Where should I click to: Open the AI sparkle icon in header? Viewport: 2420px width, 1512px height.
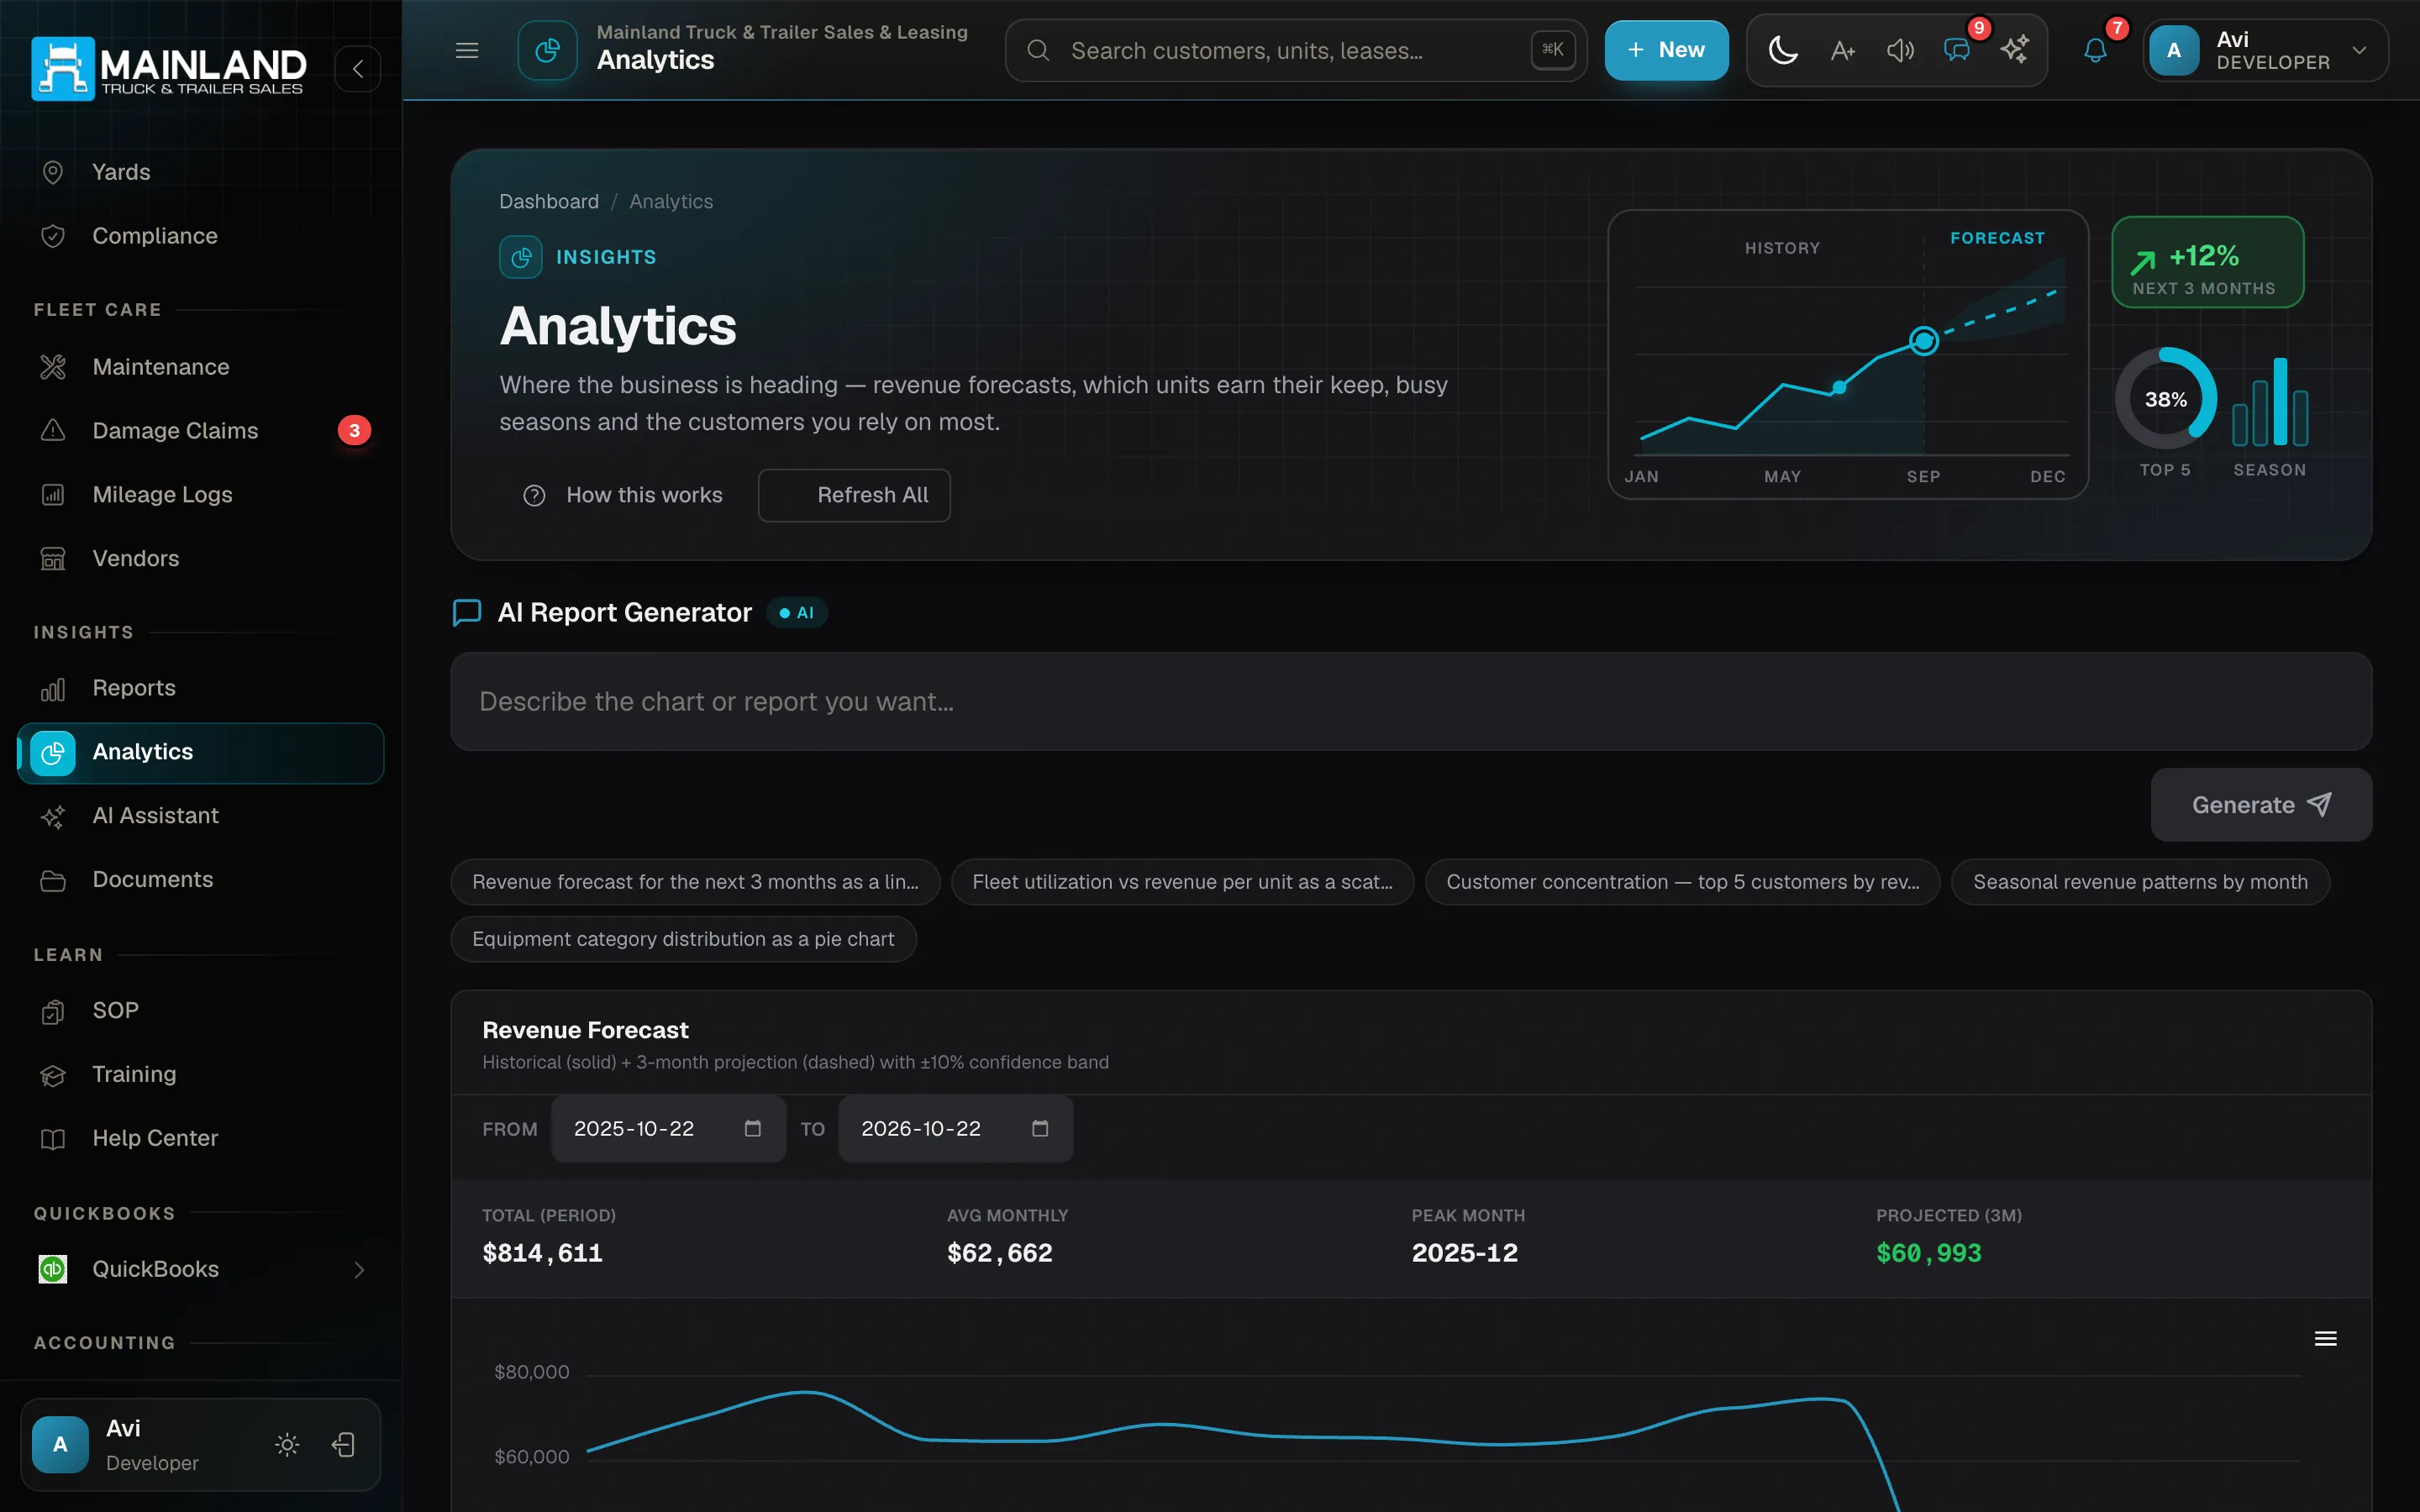click(x=2015, y=50)
